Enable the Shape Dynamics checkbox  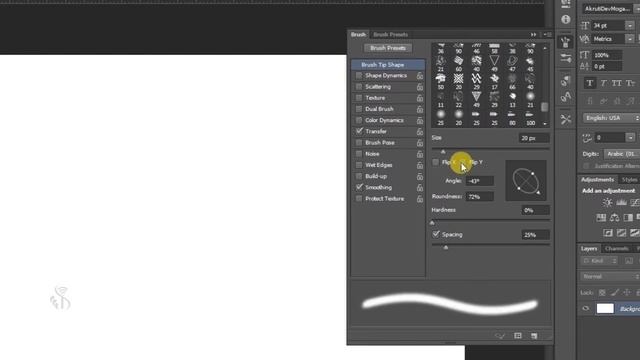[x=359, y=76]
